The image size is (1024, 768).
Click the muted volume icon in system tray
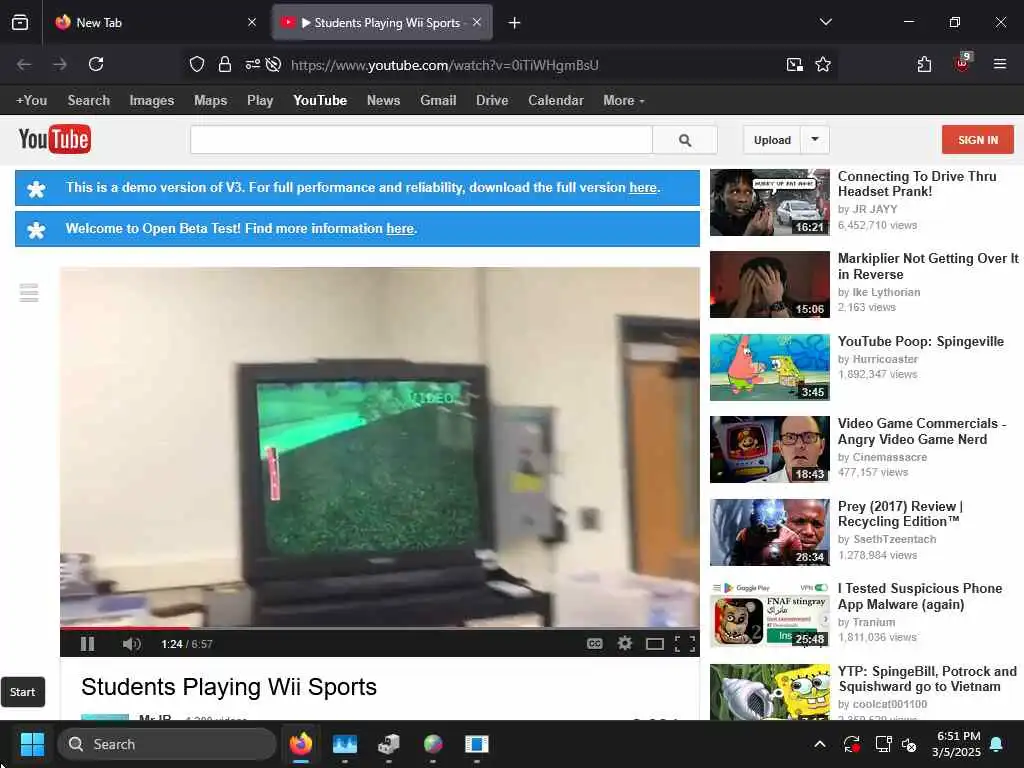coord(909,744)
